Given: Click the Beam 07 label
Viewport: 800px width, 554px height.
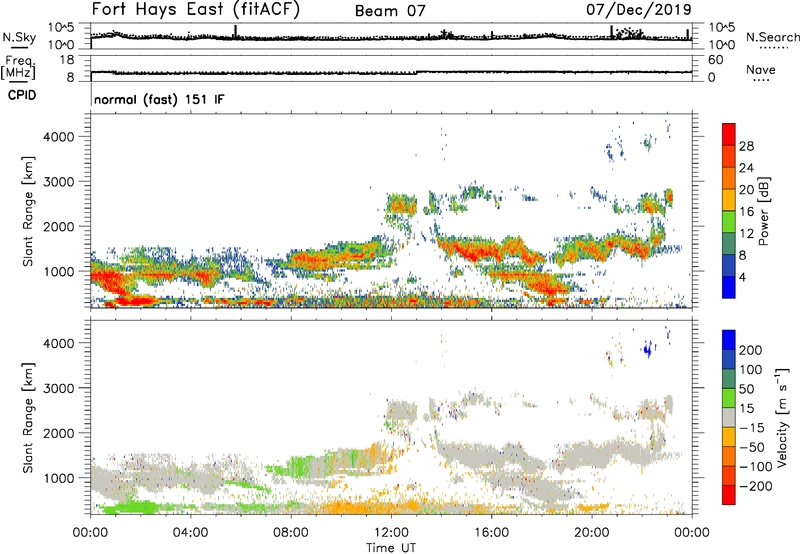Looking at the screenshot, I should pyautogui.click(x=390, y=11).
